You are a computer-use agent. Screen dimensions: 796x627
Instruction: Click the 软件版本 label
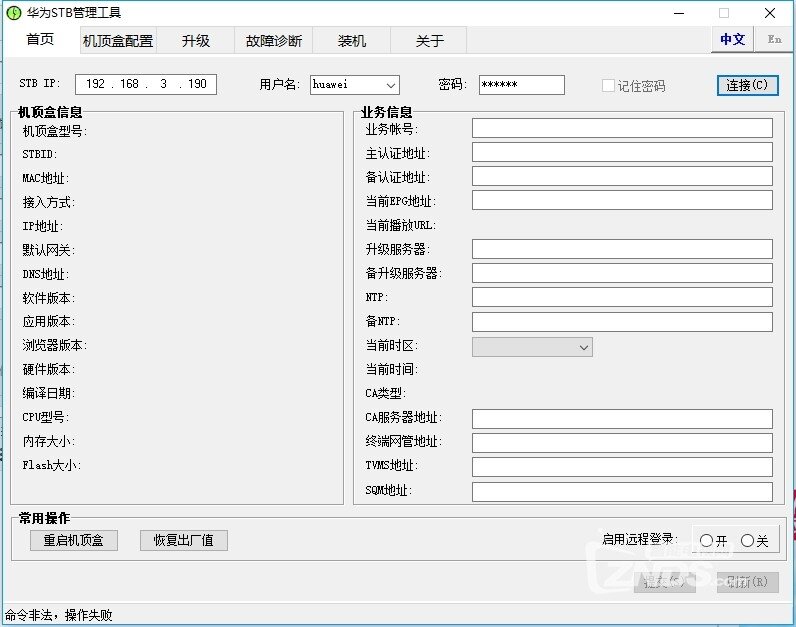[x=48, y=298]
